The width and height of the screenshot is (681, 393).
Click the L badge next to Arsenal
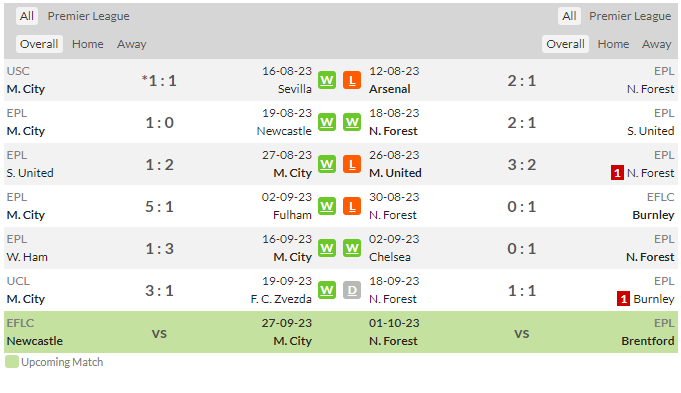[352, 80]
